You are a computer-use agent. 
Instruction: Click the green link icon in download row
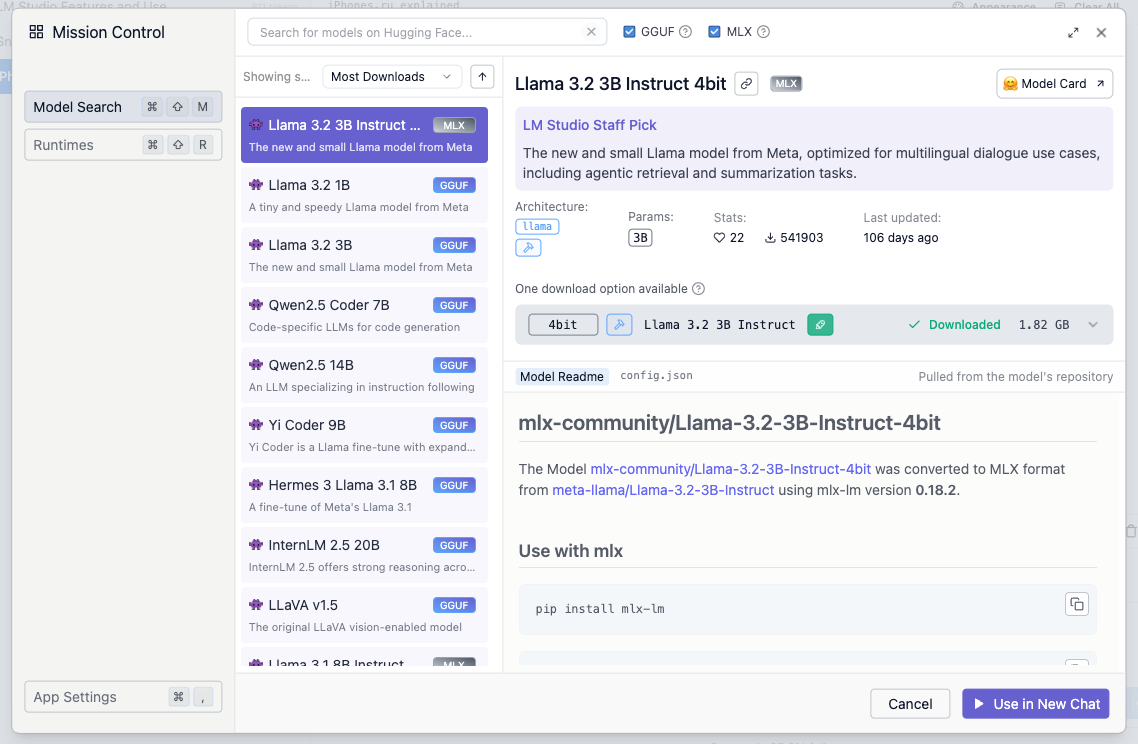pos(820,324)
